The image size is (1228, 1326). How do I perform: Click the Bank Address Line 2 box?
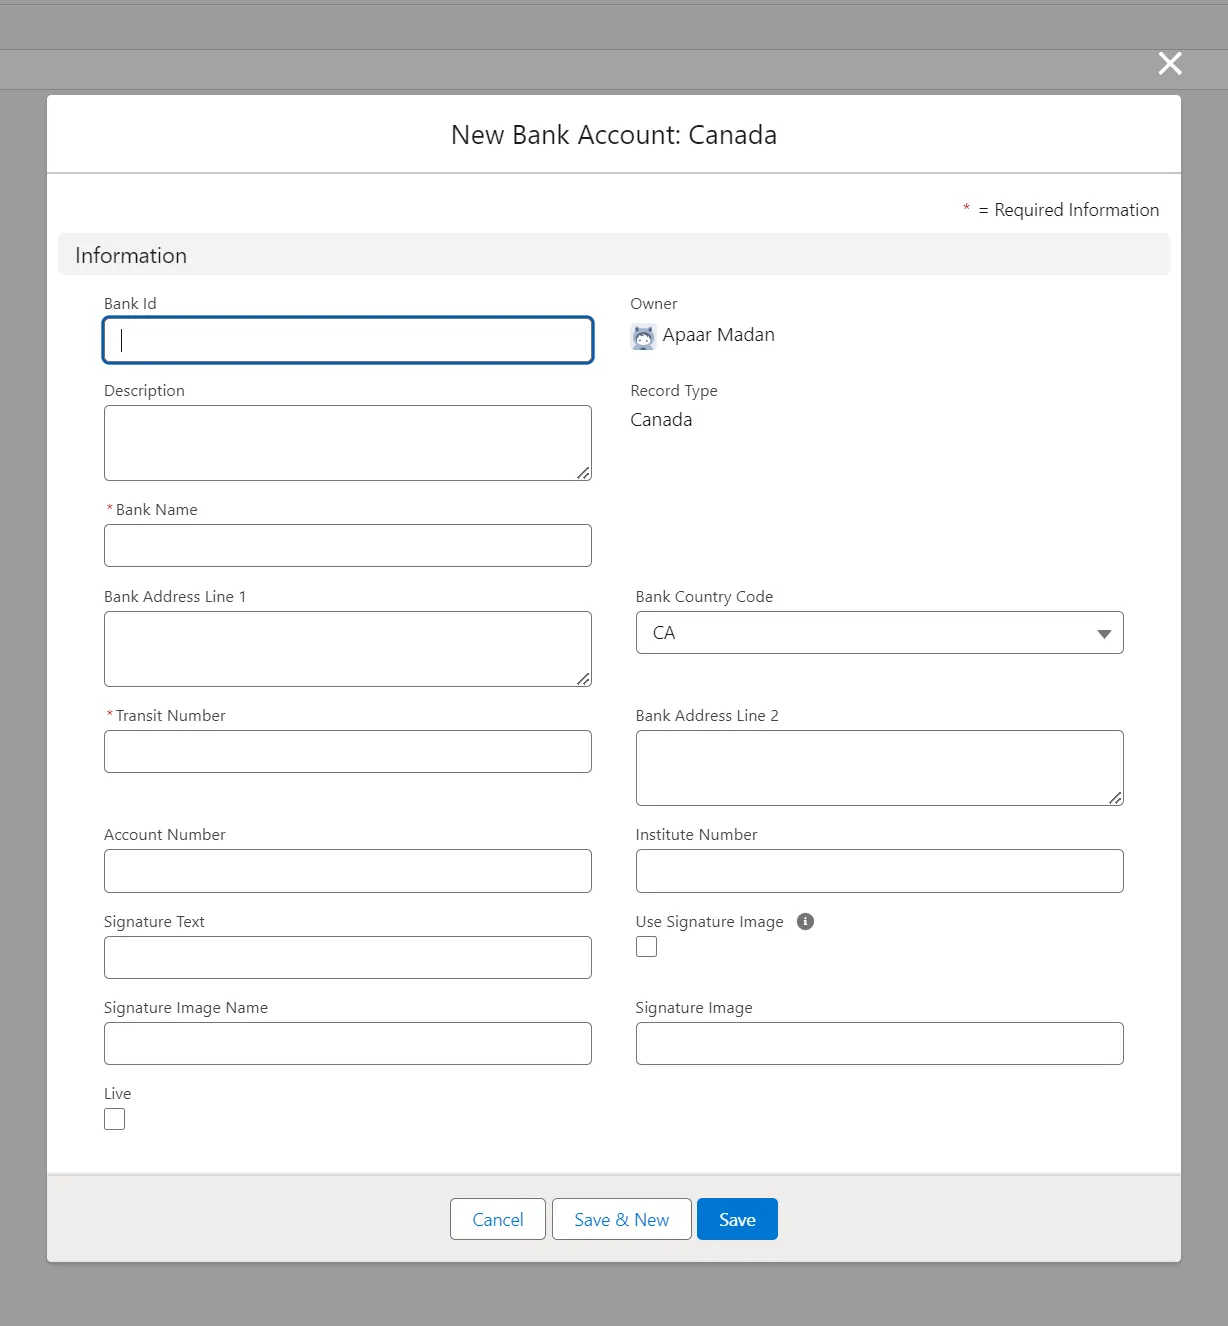coord(879,768)
